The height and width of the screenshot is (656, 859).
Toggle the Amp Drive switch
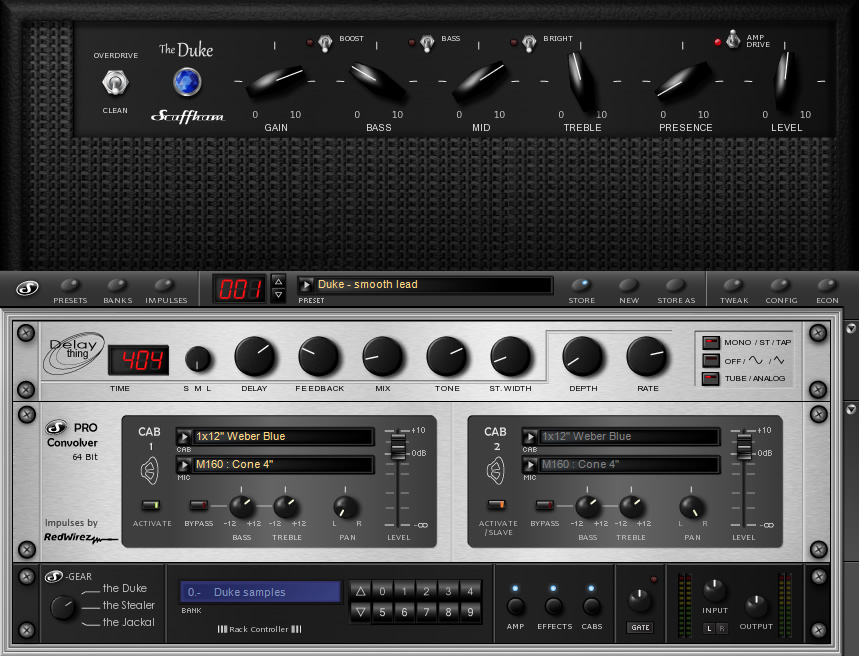click(x=733, y=39)
